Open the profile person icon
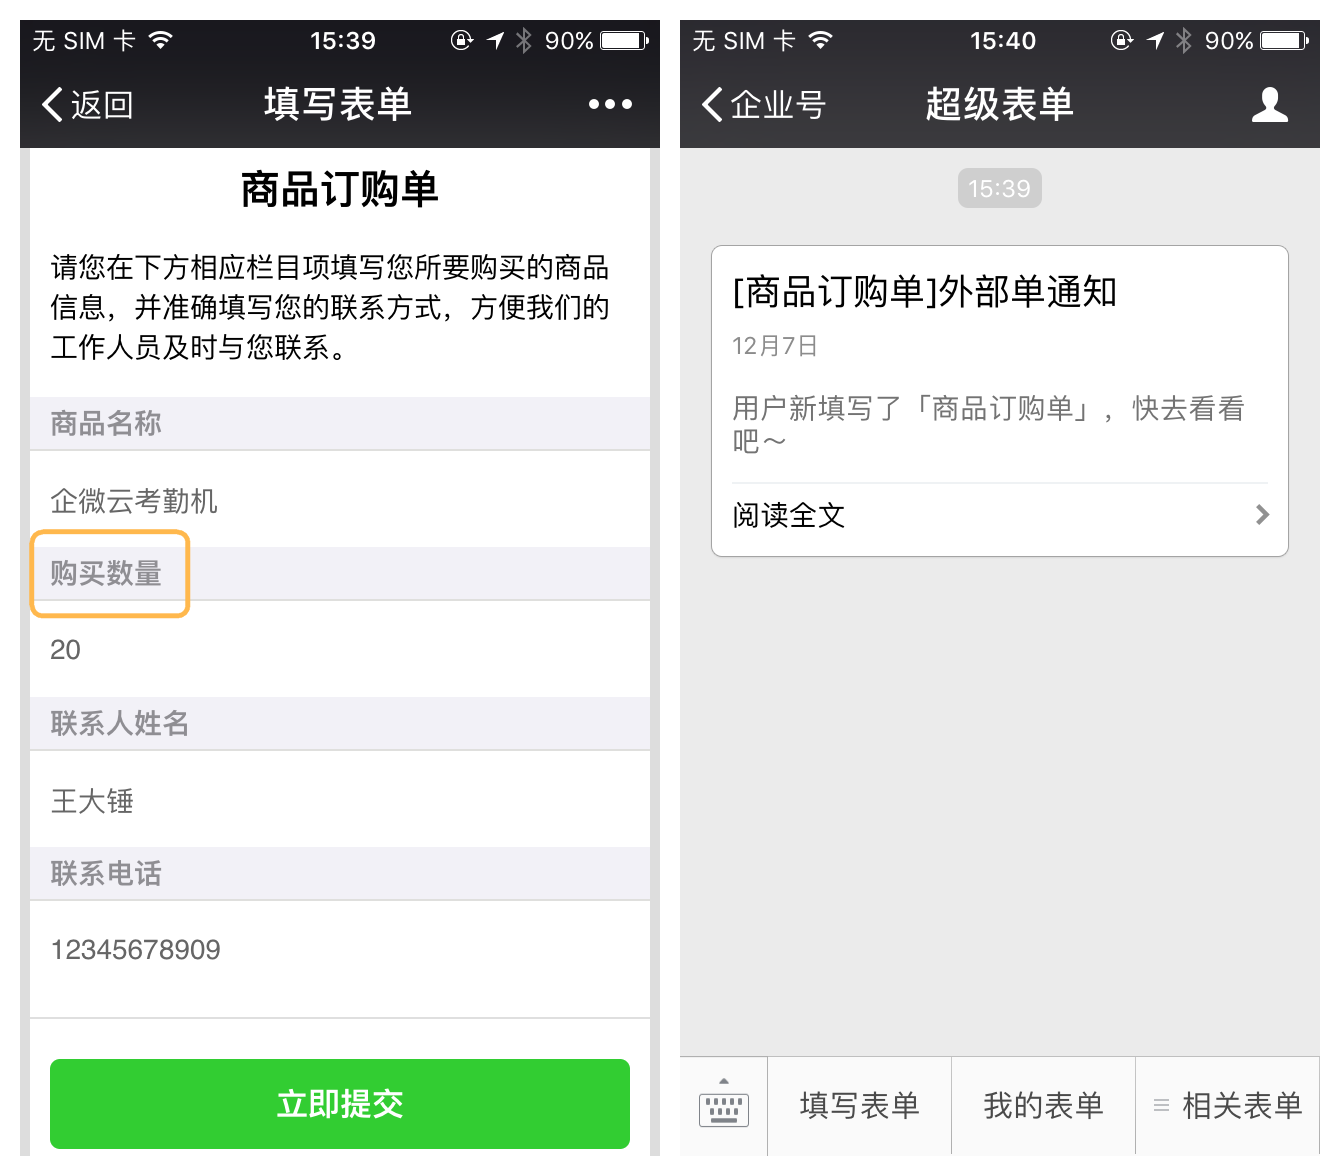This screenshot has height=1176, width=1340. (1270, 104)
